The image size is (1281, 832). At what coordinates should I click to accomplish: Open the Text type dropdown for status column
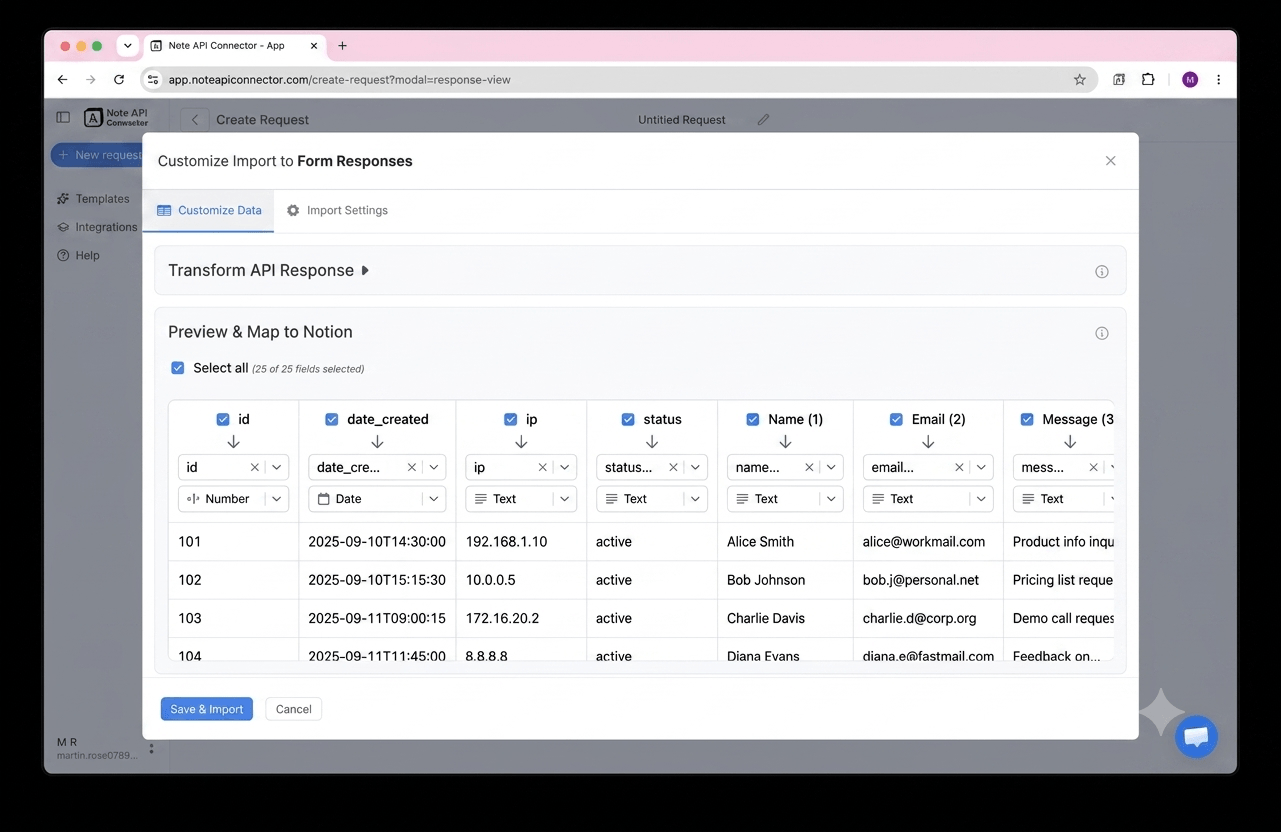coord(652,499)
